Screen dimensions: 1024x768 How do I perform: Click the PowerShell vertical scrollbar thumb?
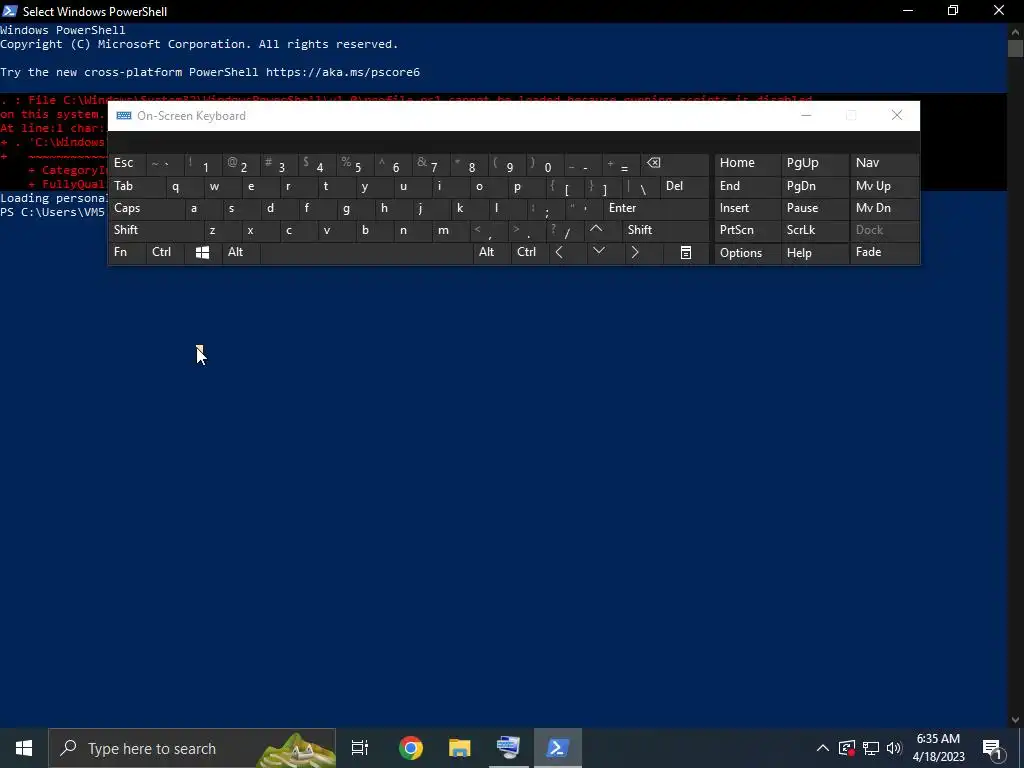tap(1015, 48)
